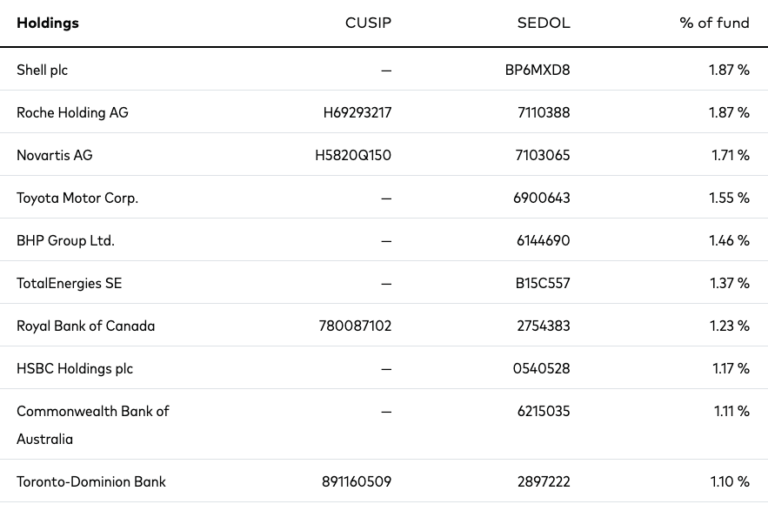Screen dimensions: 768x511
Task: Select TotalEnergies SEDOL code B15C557
Action: (x=543, y=283)
